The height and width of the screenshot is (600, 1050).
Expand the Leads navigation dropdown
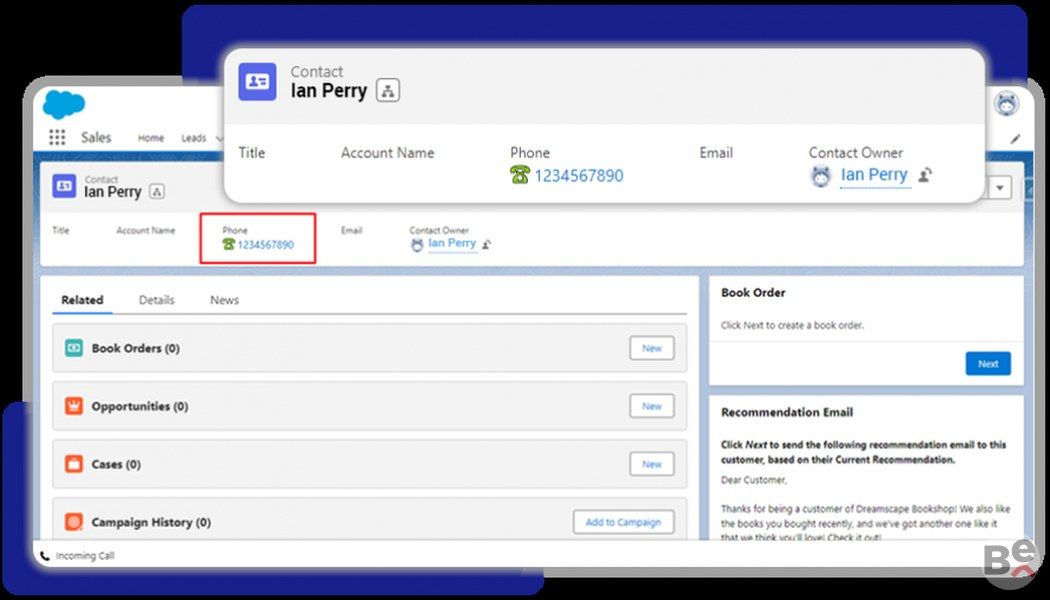[218, 138]
